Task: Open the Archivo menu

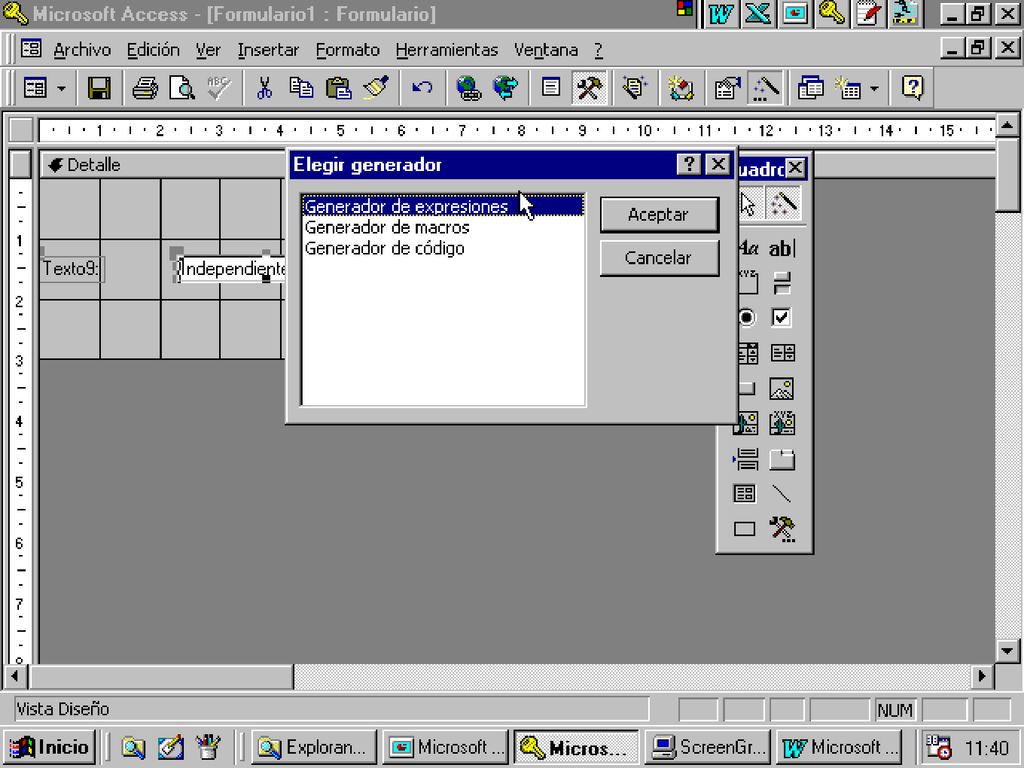Action: 82,50
